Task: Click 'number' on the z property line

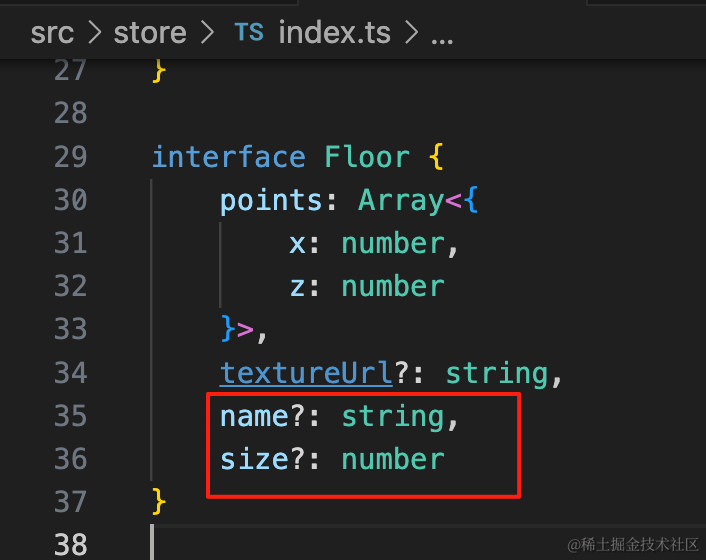Action: tap(393, 286)
